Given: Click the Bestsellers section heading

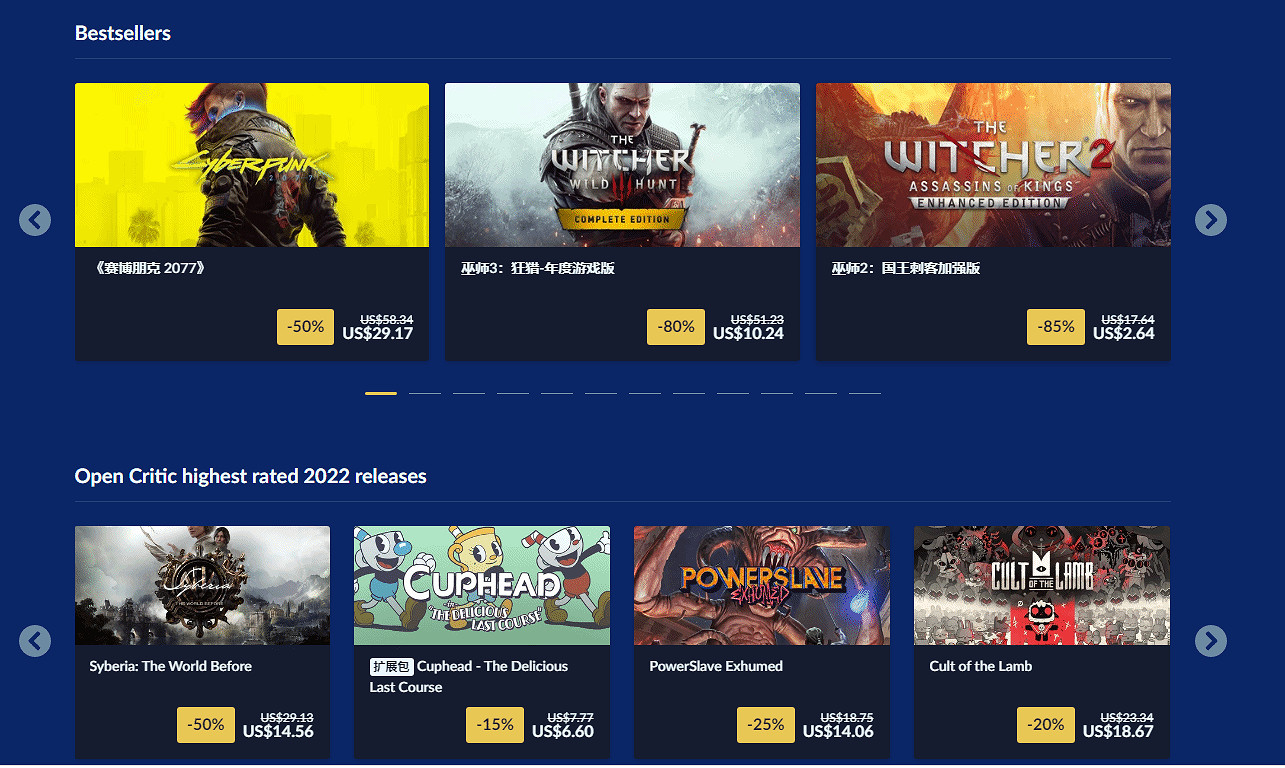Looking at the screenshot, I should [123, 33].
